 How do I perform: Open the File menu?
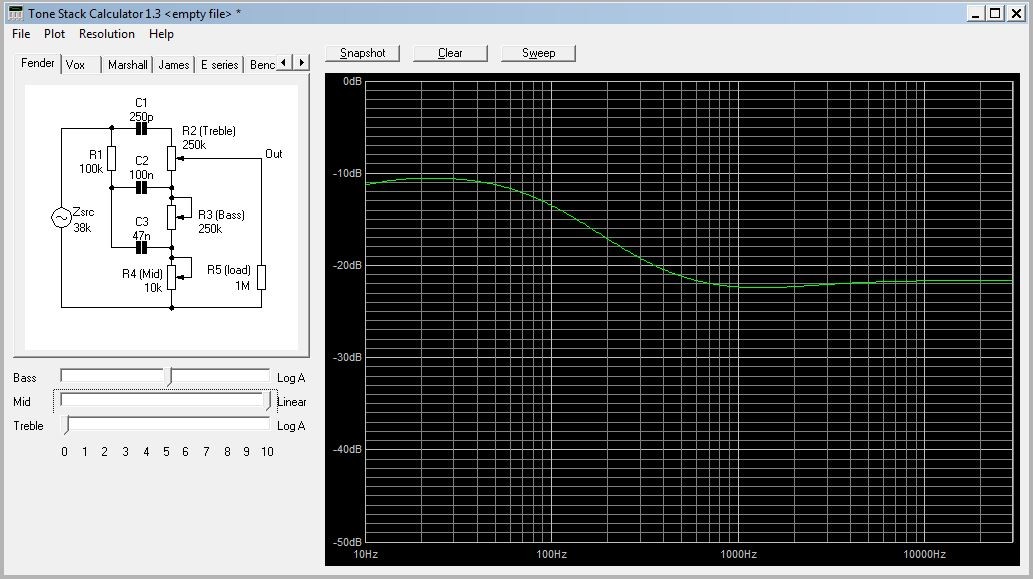pos(21,34)
